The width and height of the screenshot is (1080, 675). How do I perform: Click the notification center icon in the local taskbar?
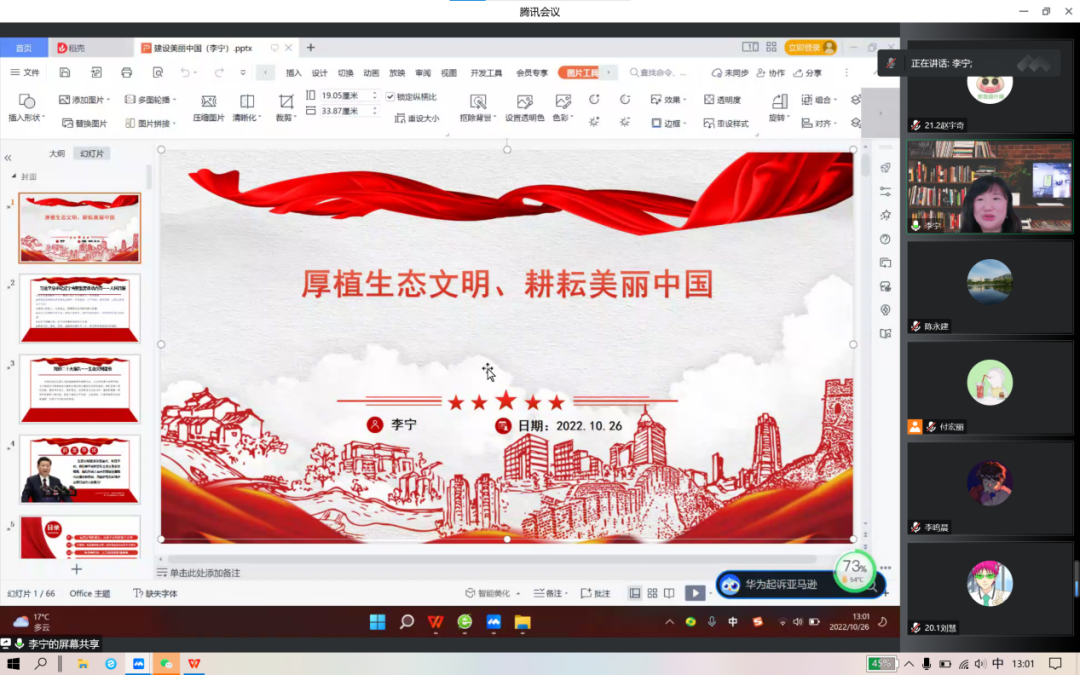1055,664
